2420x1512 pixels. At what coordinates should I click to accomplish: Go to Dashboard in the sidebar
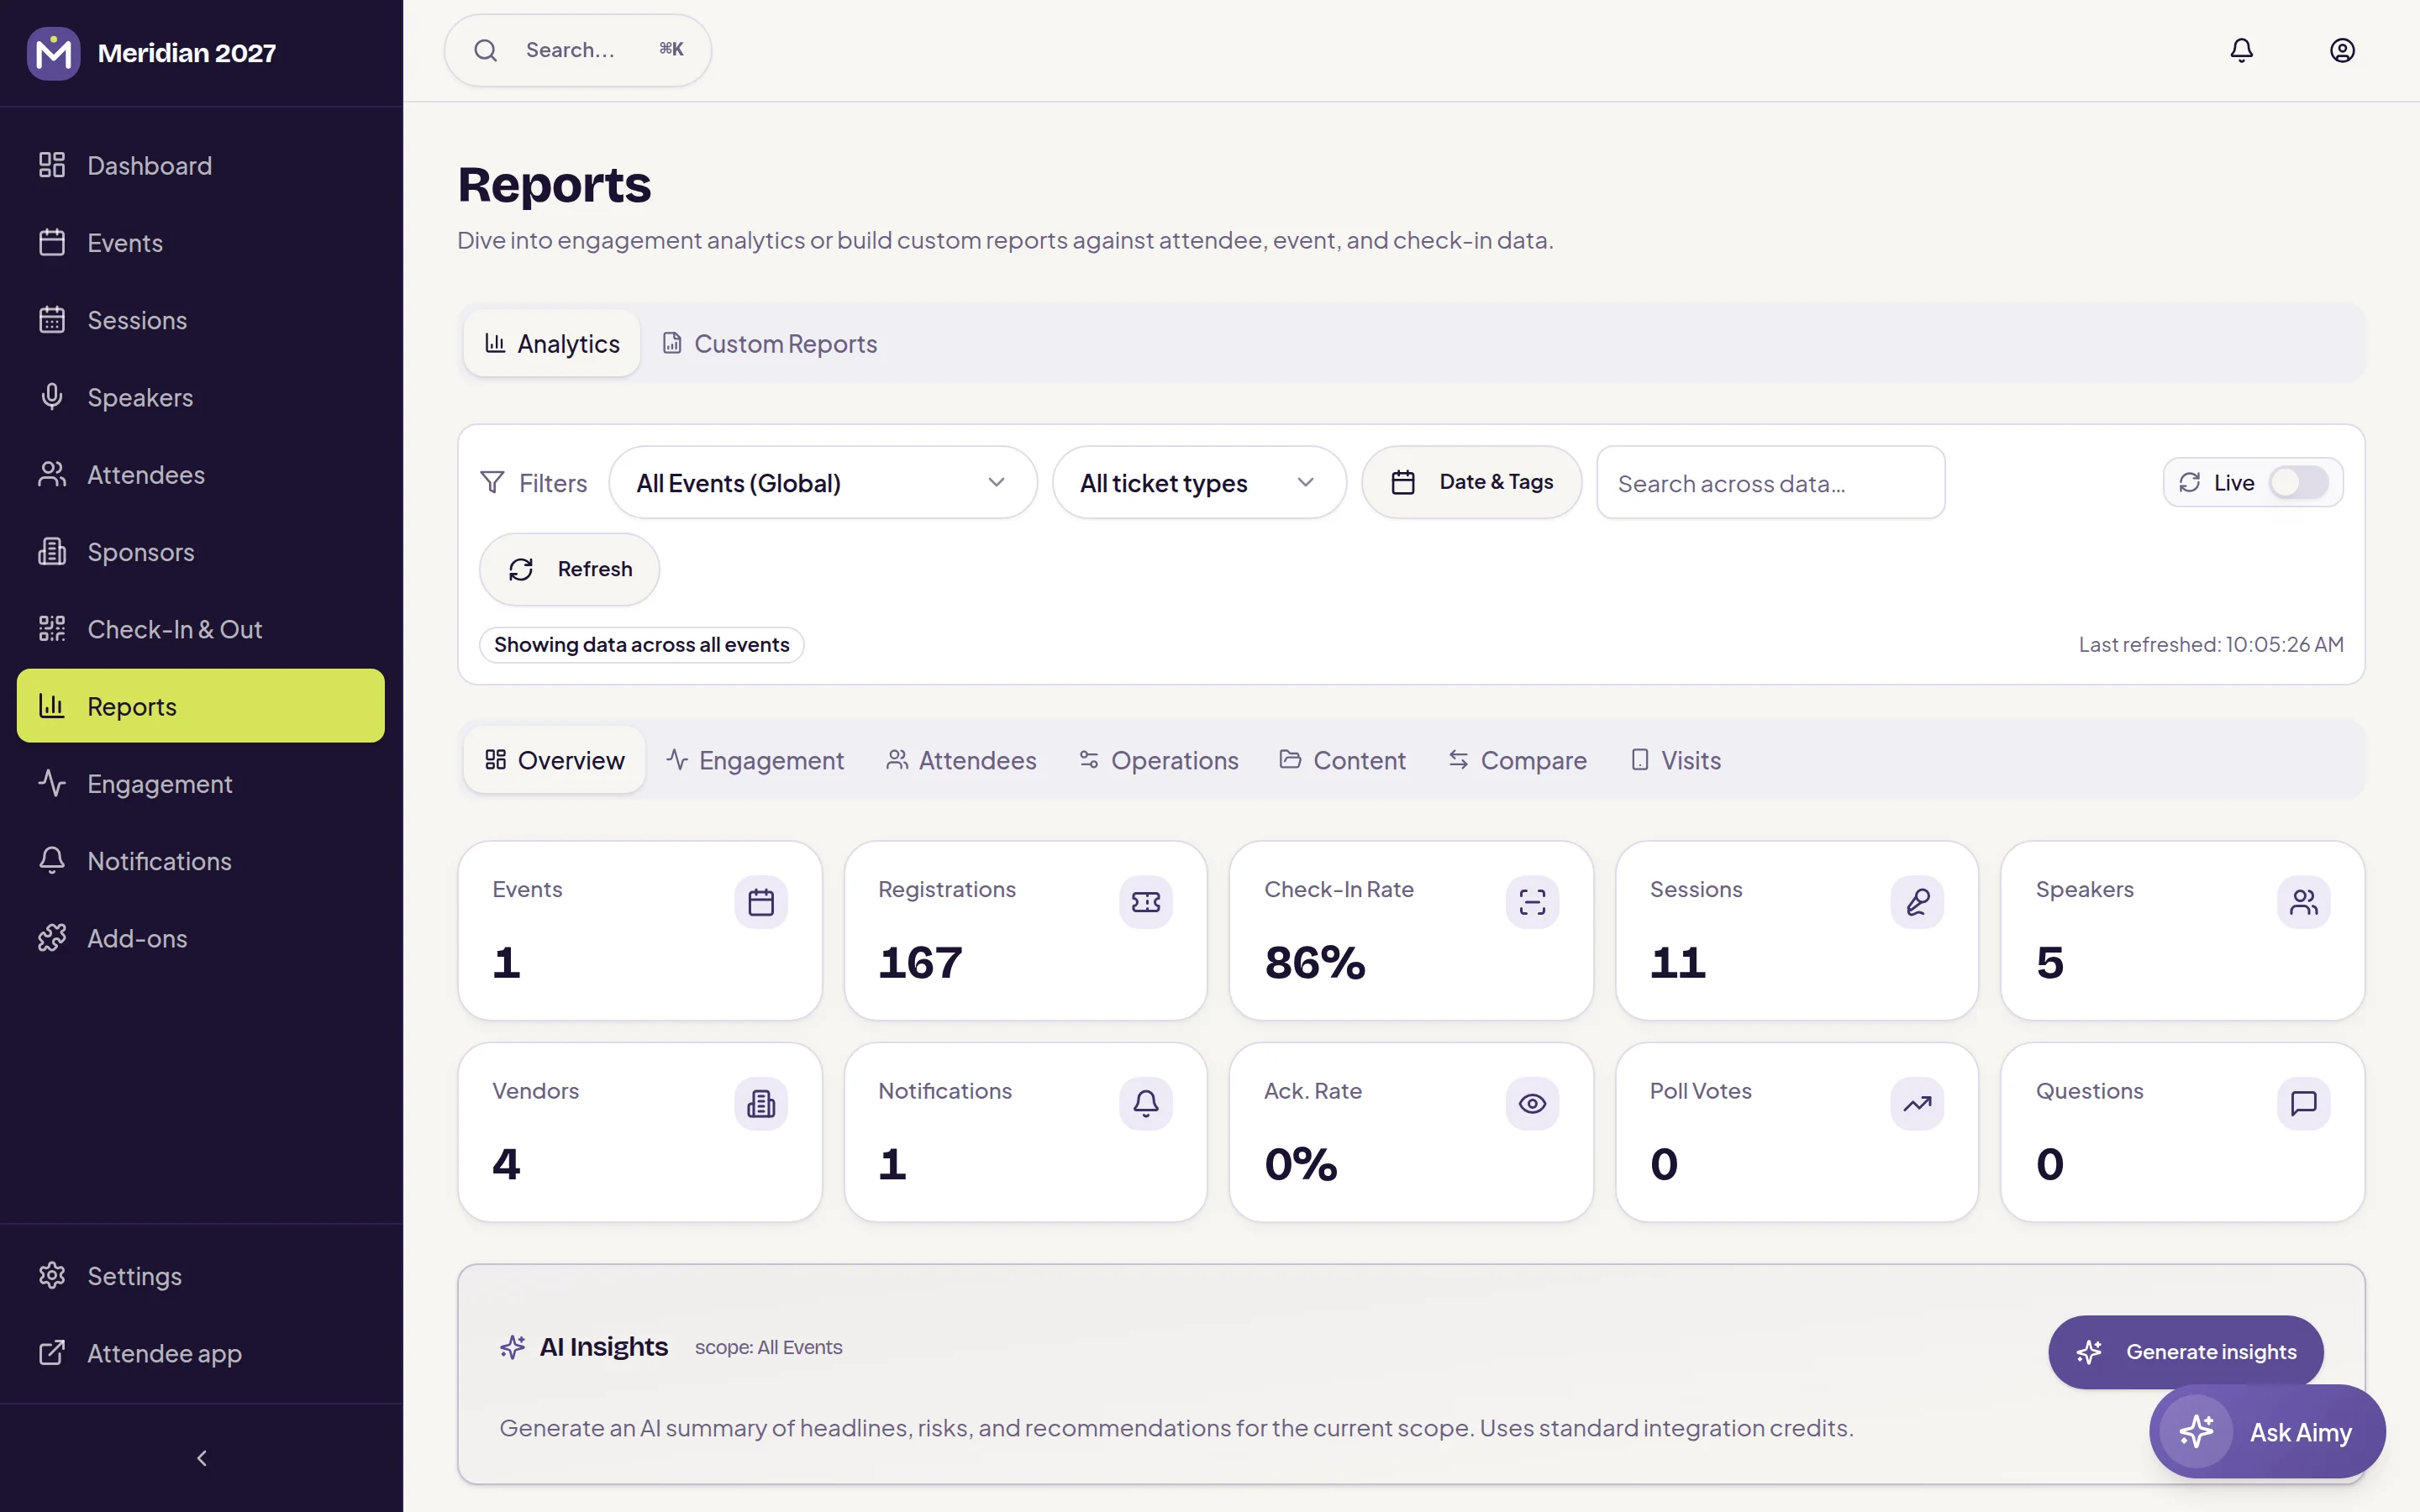point(201,165)
